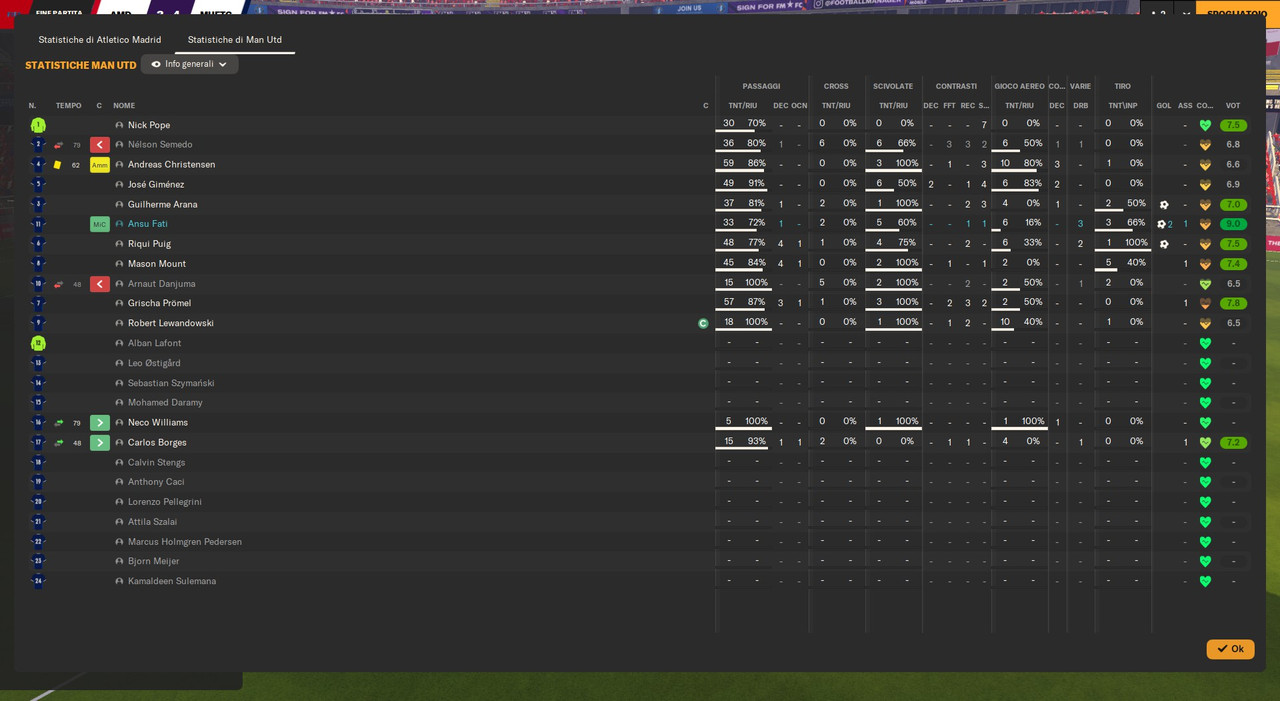Open Grischa Prömel's player name link
The width and height of the screenshot is (1280, 701).
tap(159, 304)
